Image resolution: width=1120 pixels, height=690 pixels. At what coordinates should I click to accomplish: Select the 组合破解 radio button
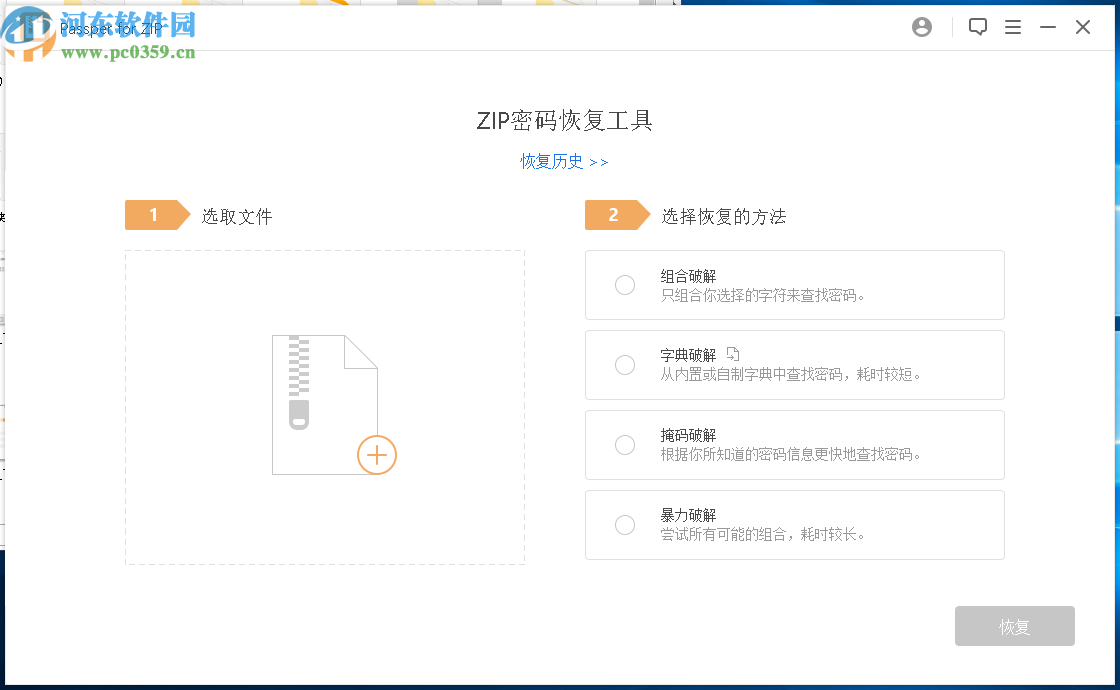click(625, 285)
